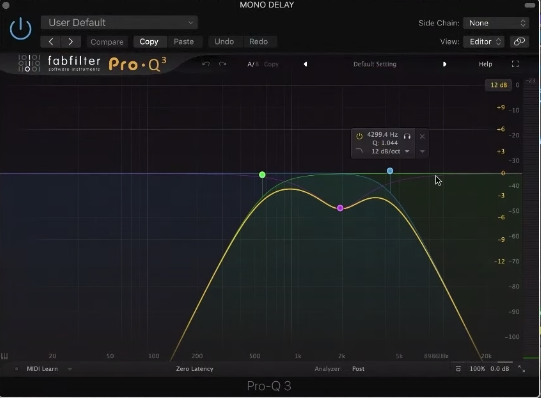Solo band with headphones icon
The image size is (541, 398).
pos(407,137)
